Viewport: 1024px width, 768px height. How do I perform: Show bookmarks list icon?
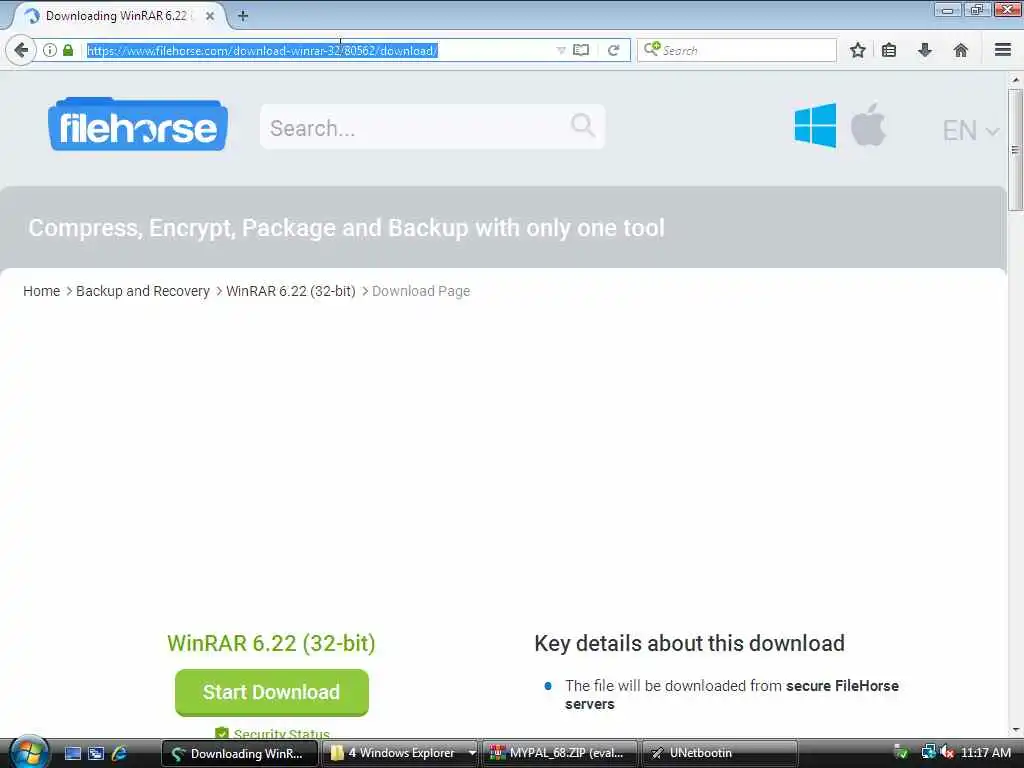tap(889, 50)
